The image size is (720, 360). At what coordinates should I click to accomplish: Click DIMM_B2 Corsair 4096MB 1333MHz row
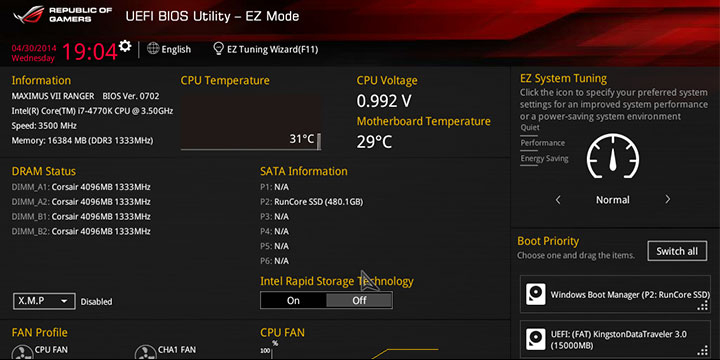[x=81, y=231]
